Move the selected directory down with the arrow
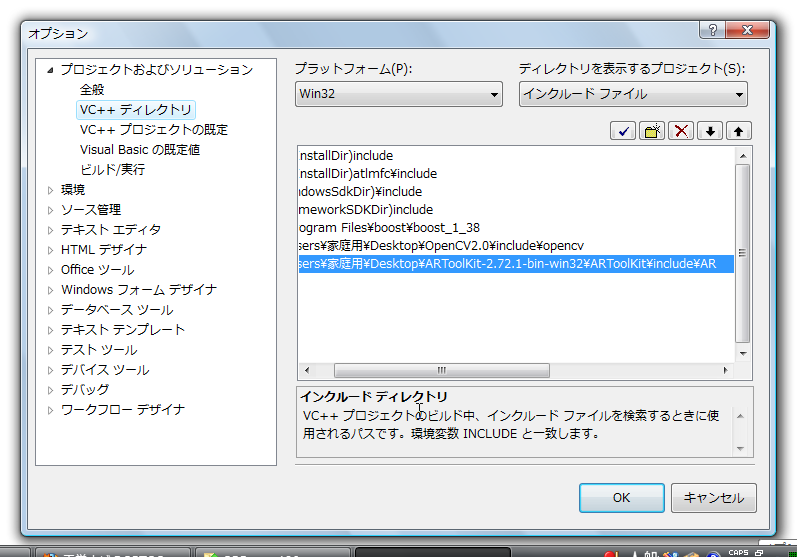797x557 pixels. [x=710, y=131]
